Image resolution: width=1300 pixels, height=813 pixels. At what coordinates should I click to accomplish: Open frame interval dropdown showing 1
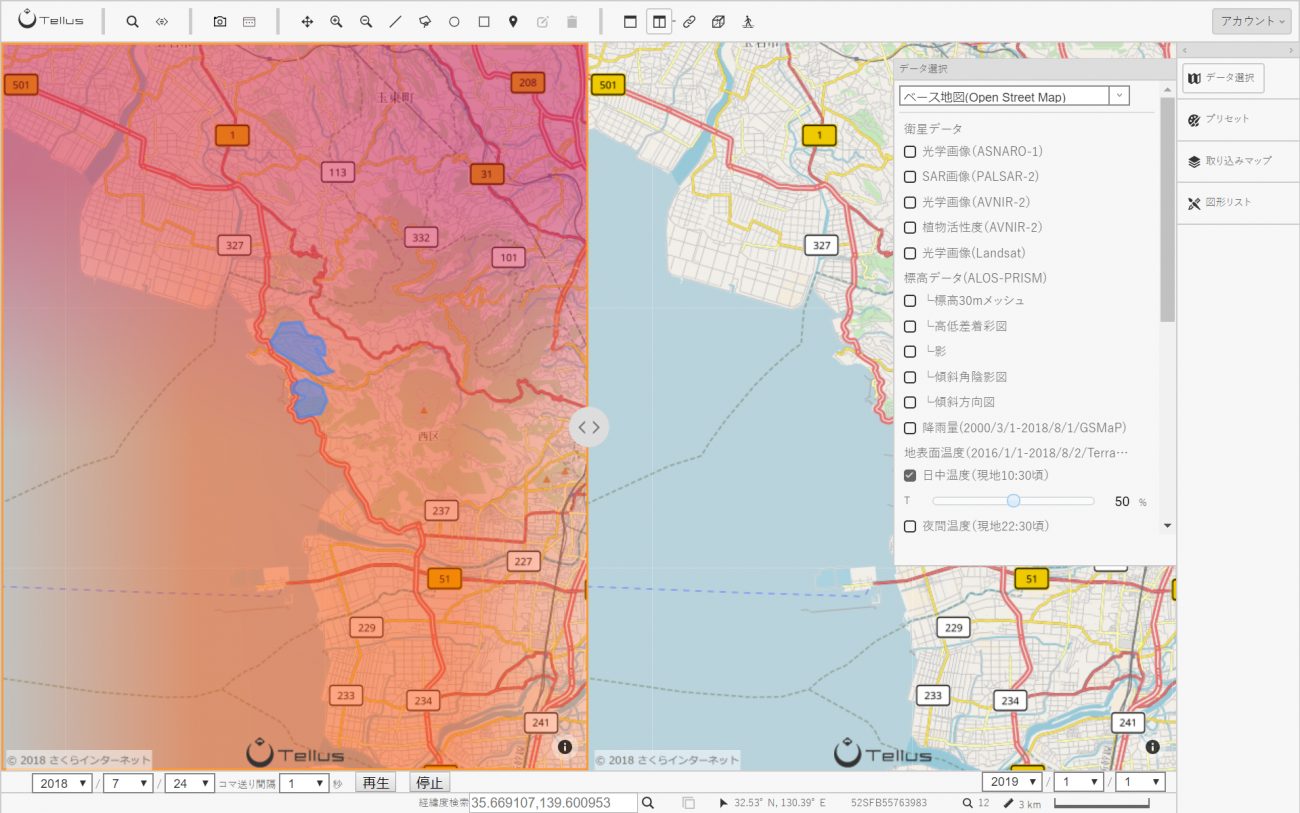click(304, 783)
